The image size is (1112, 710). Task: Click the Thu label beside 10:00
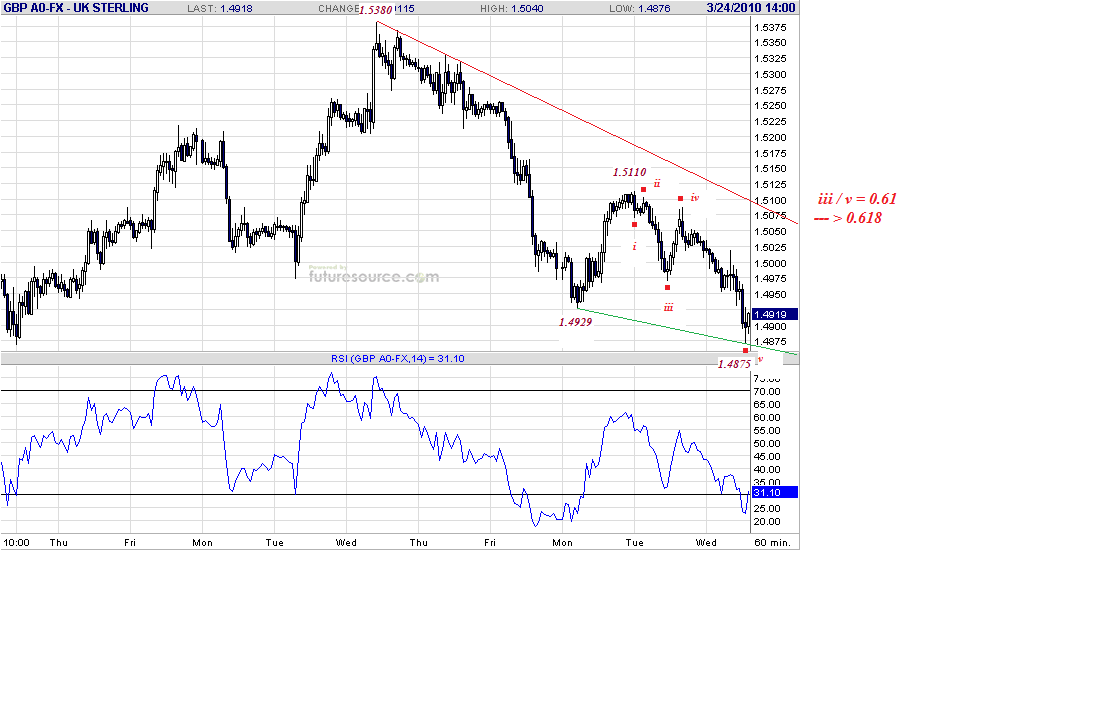click(59, 543)
